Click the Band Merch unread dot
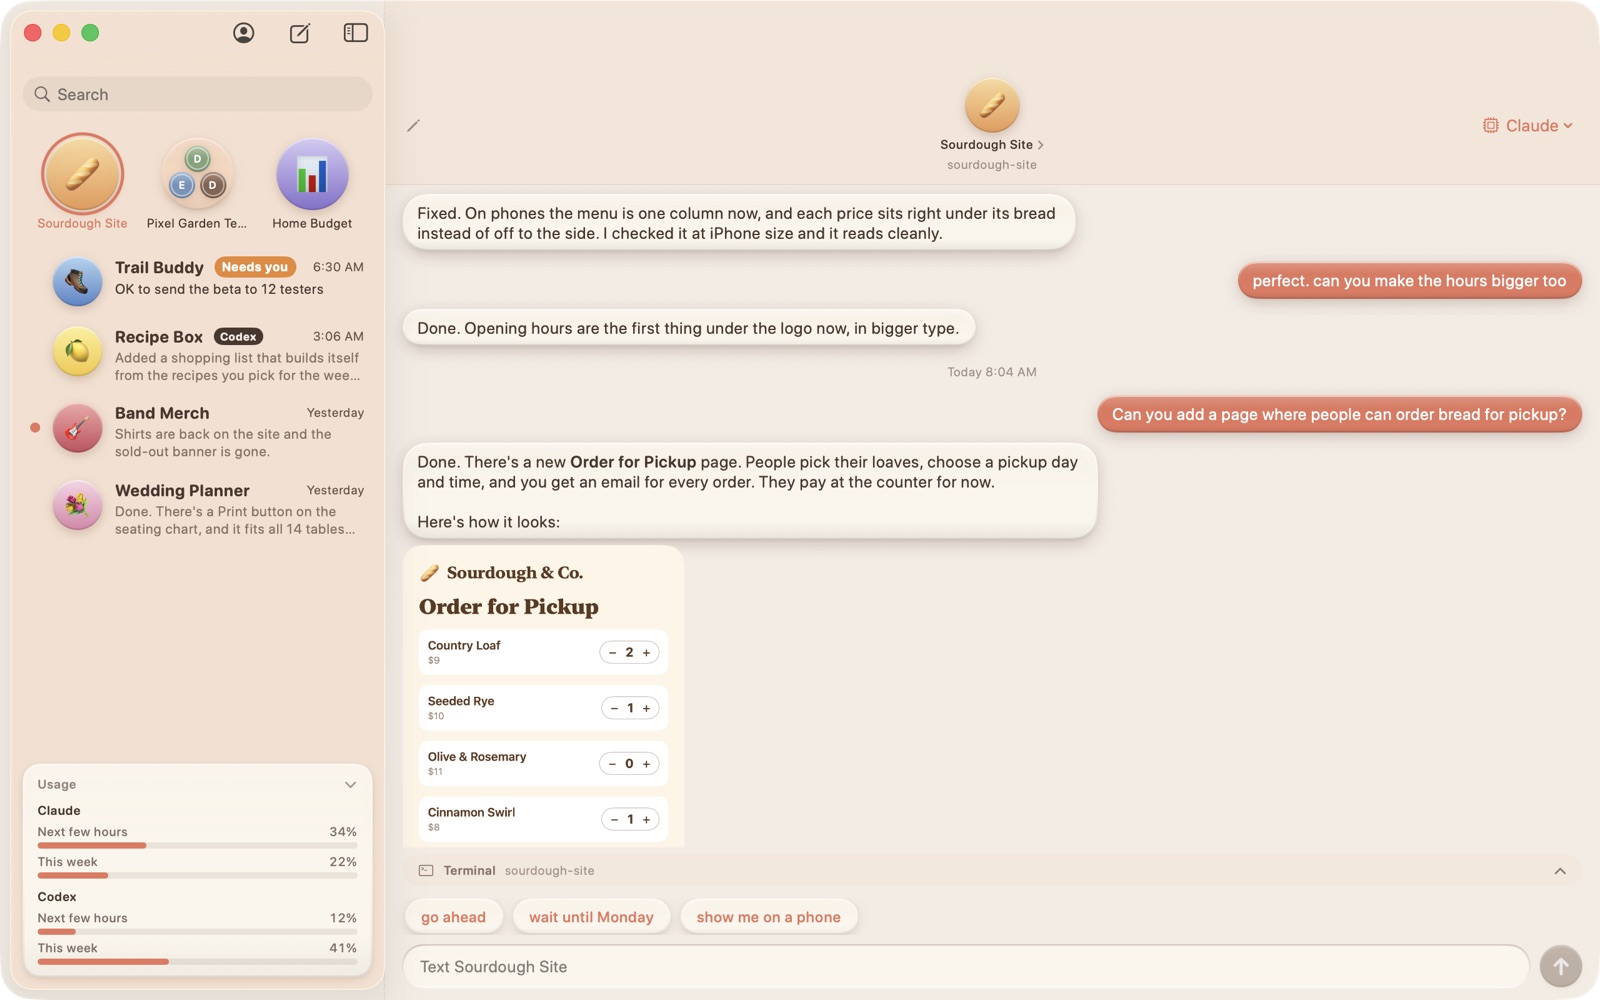 coord(35,428)
